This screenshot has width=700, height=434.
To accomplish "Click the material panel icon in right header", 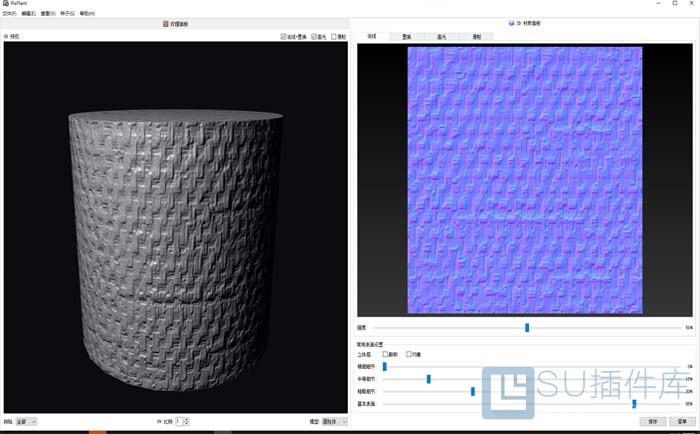I will point(511,23).
